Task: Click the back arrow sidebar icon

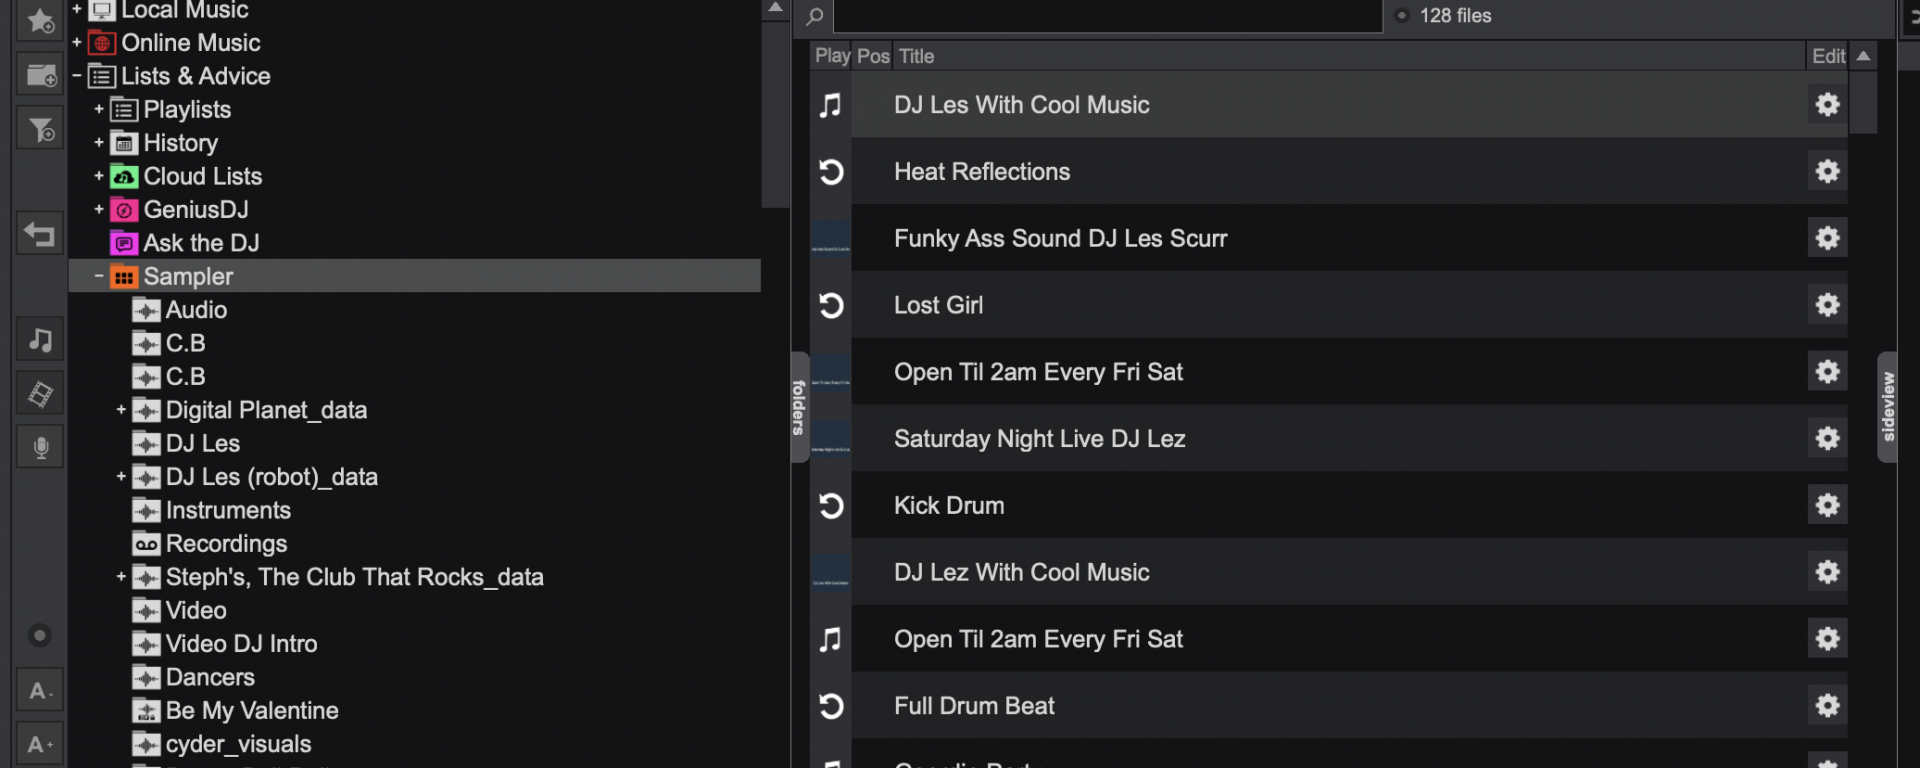Action: (40, 234)
